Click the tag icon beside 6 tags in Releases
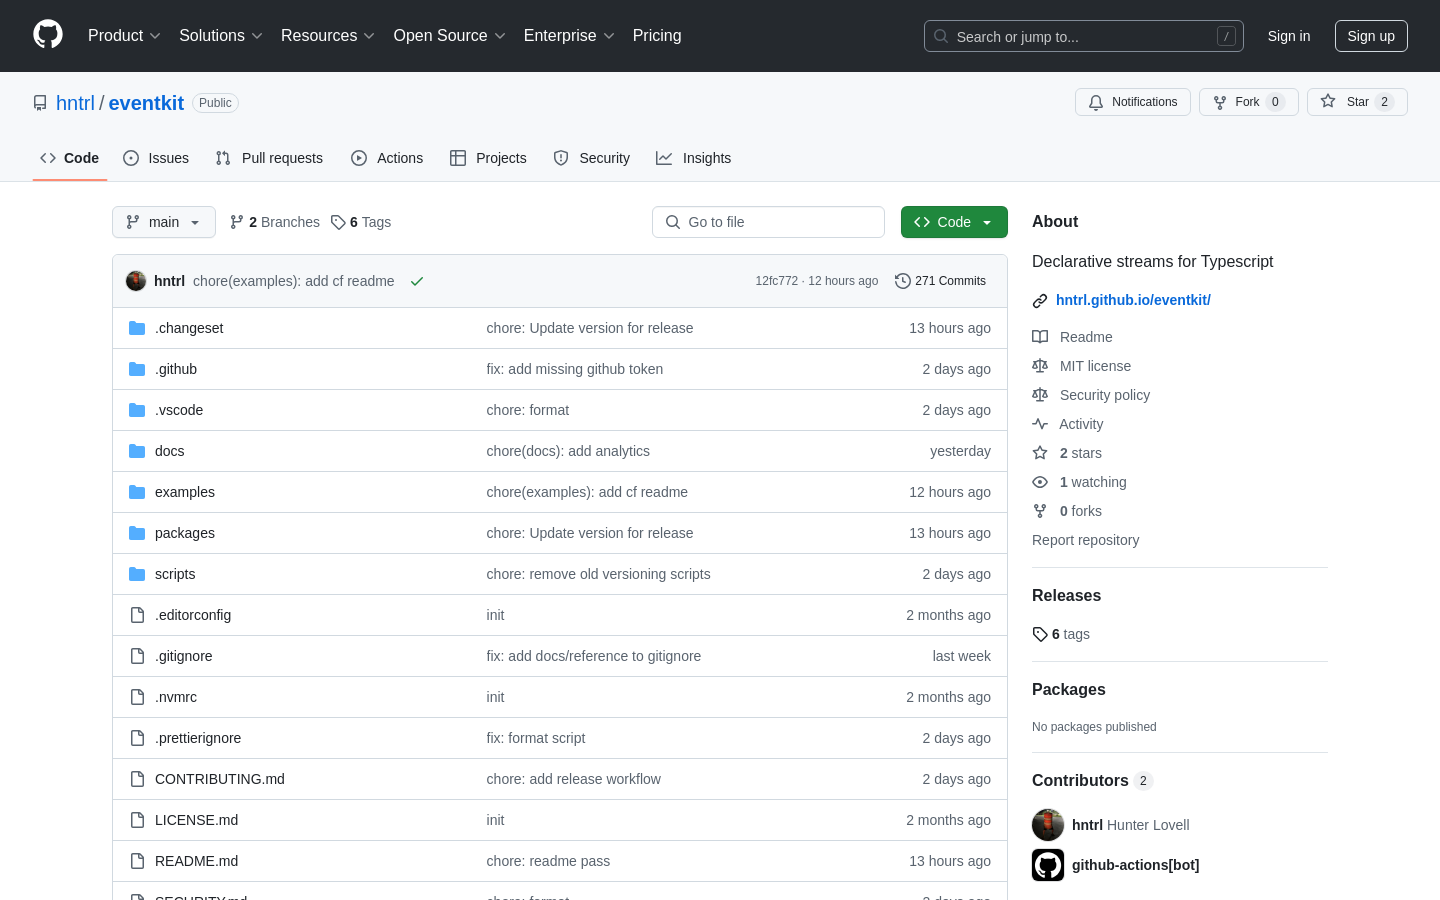This screenshot has width=1440, height=900. coord(1040,634)
